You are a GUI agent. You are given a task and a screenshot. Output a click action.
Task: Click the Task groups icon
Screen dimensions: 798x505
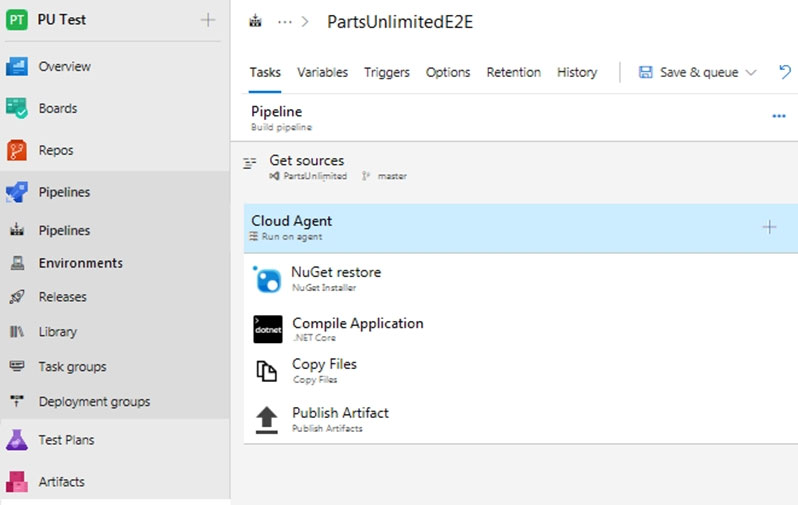click(x=17, y=366)
